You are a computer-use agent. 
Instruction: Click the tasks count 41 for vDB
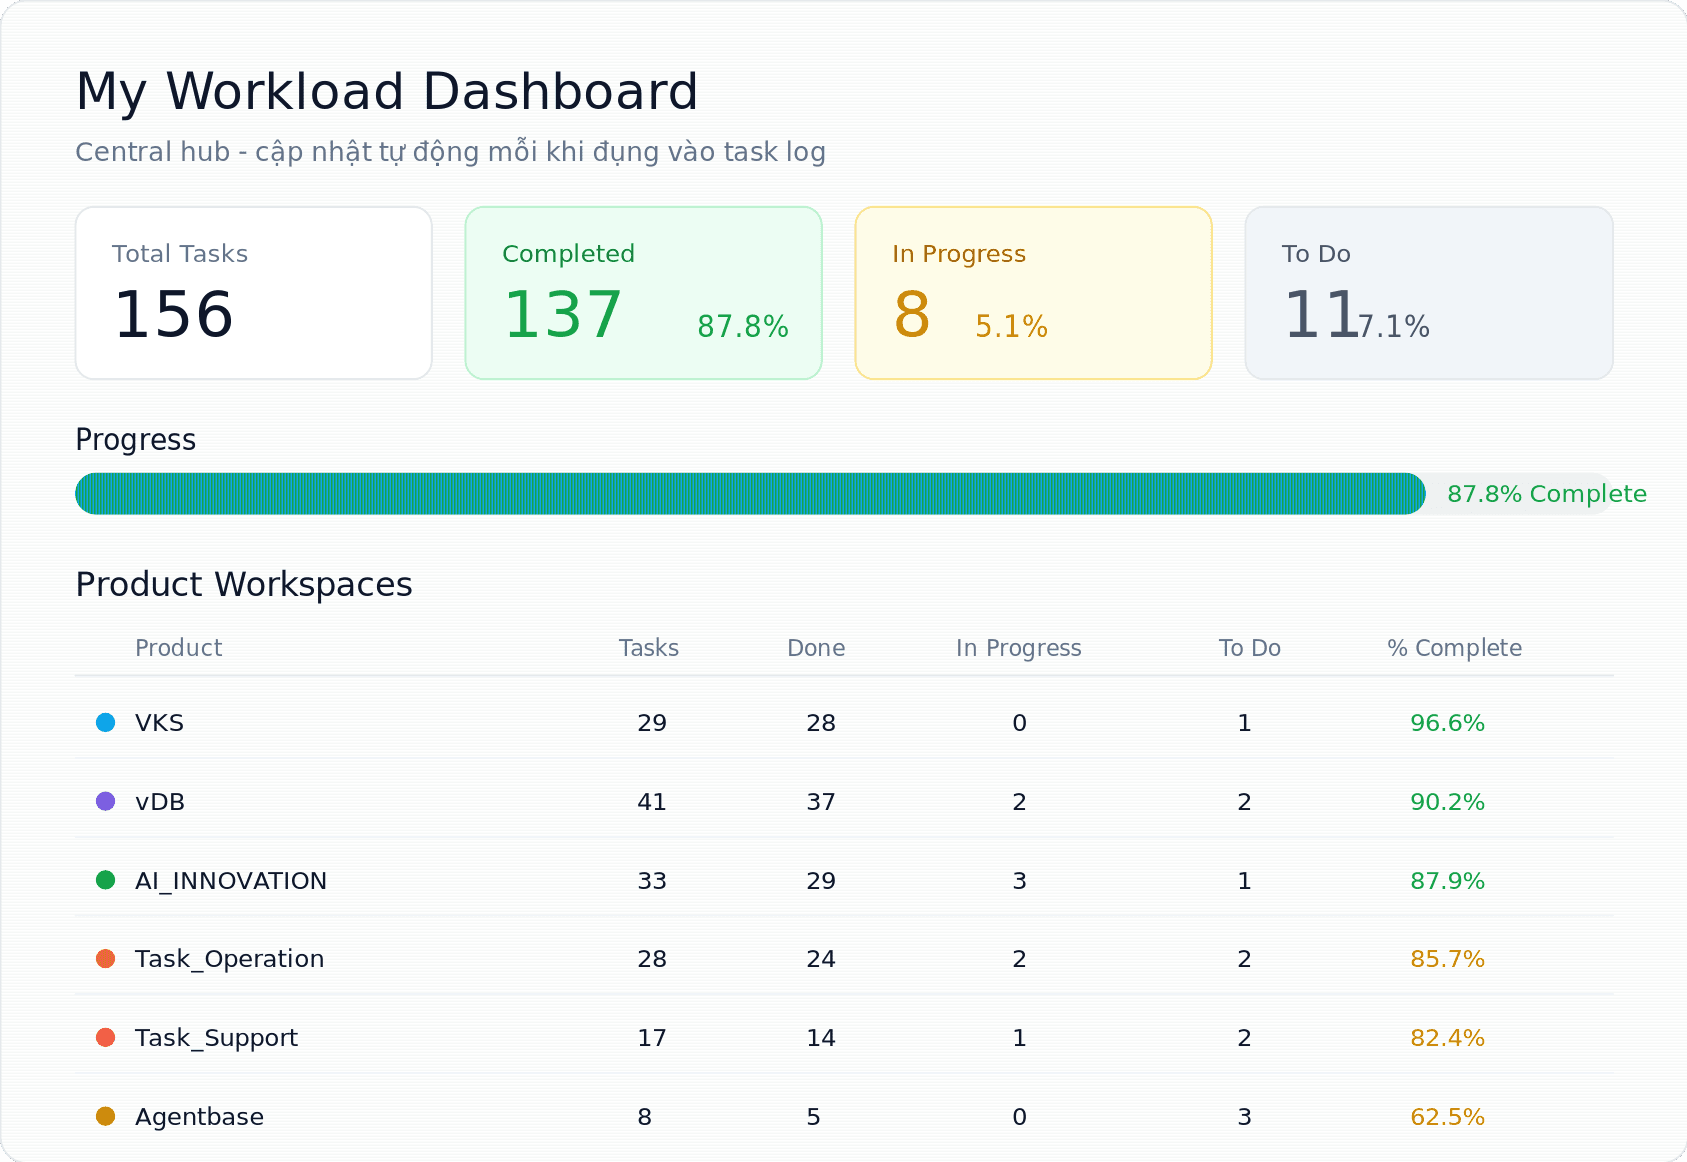point(652,802)
